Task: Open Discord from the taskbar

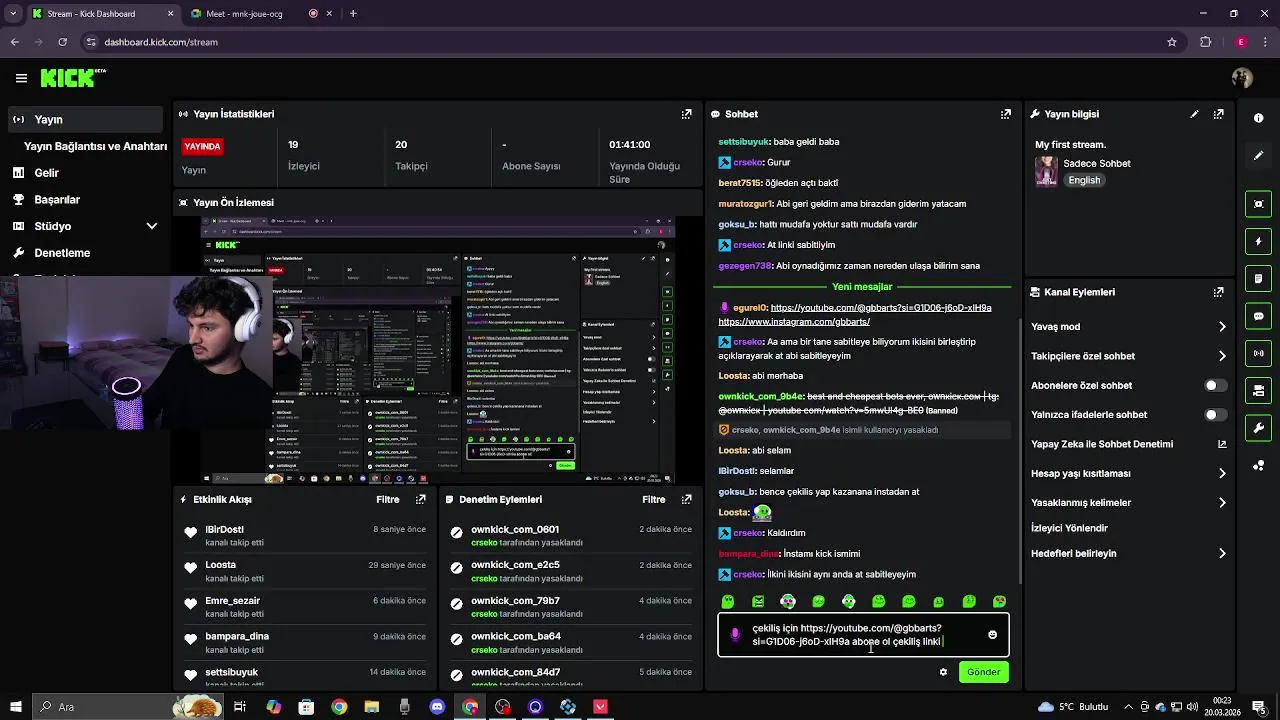Action: pyautogui.click(x=437, y=707)
